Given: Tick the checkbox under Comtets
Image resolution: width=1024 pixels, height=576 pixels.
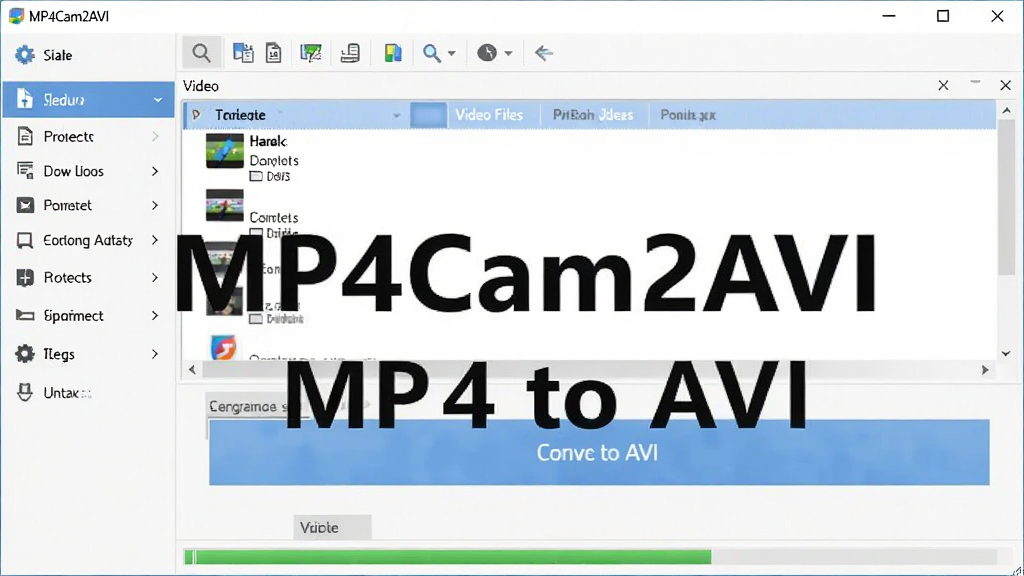Looking at the screenshot, I should tap(256, 232).
